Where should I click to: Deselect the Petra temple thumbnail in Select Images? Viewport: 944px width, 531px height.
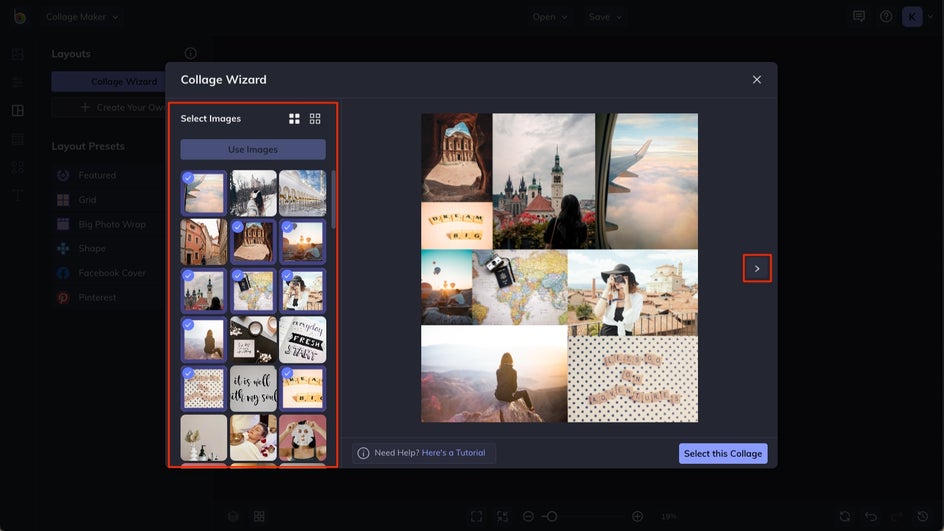tap(253, 241)
